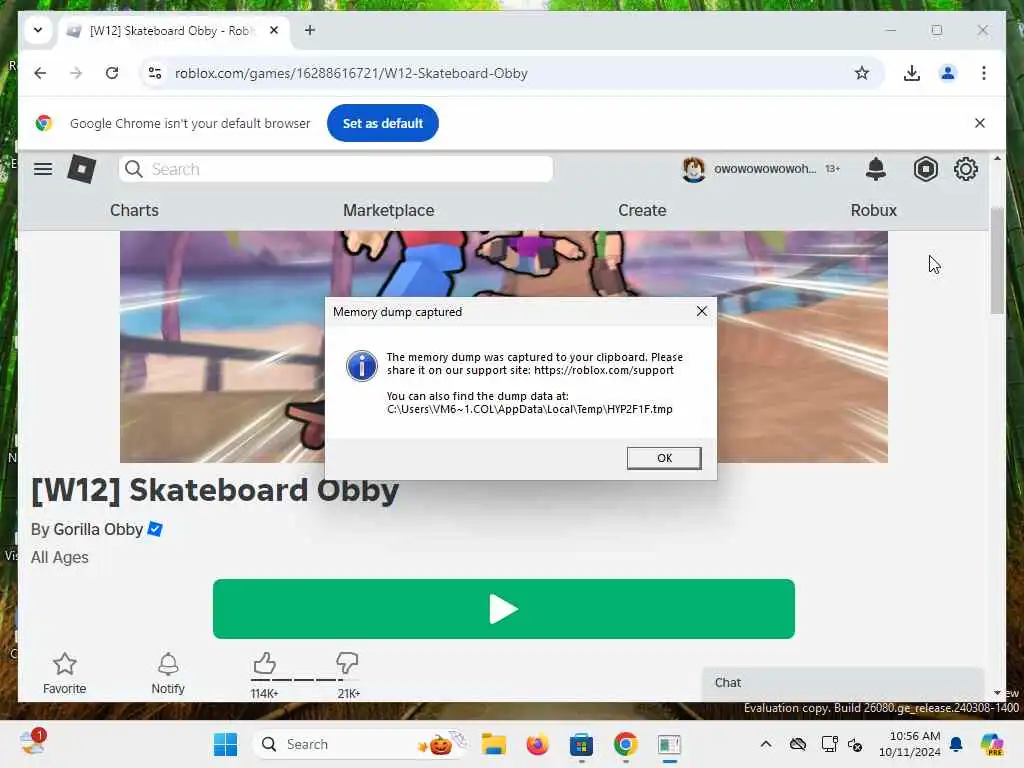Open Microsoft Store from taskbar
This screenshot has height=768, width=1024.
(x=581, y=744)
